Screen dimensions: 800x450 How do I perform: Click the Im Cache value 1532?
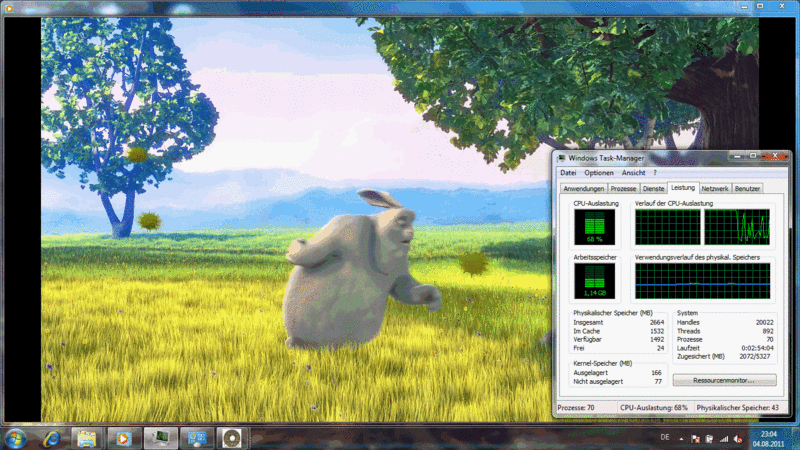point(657,331)
